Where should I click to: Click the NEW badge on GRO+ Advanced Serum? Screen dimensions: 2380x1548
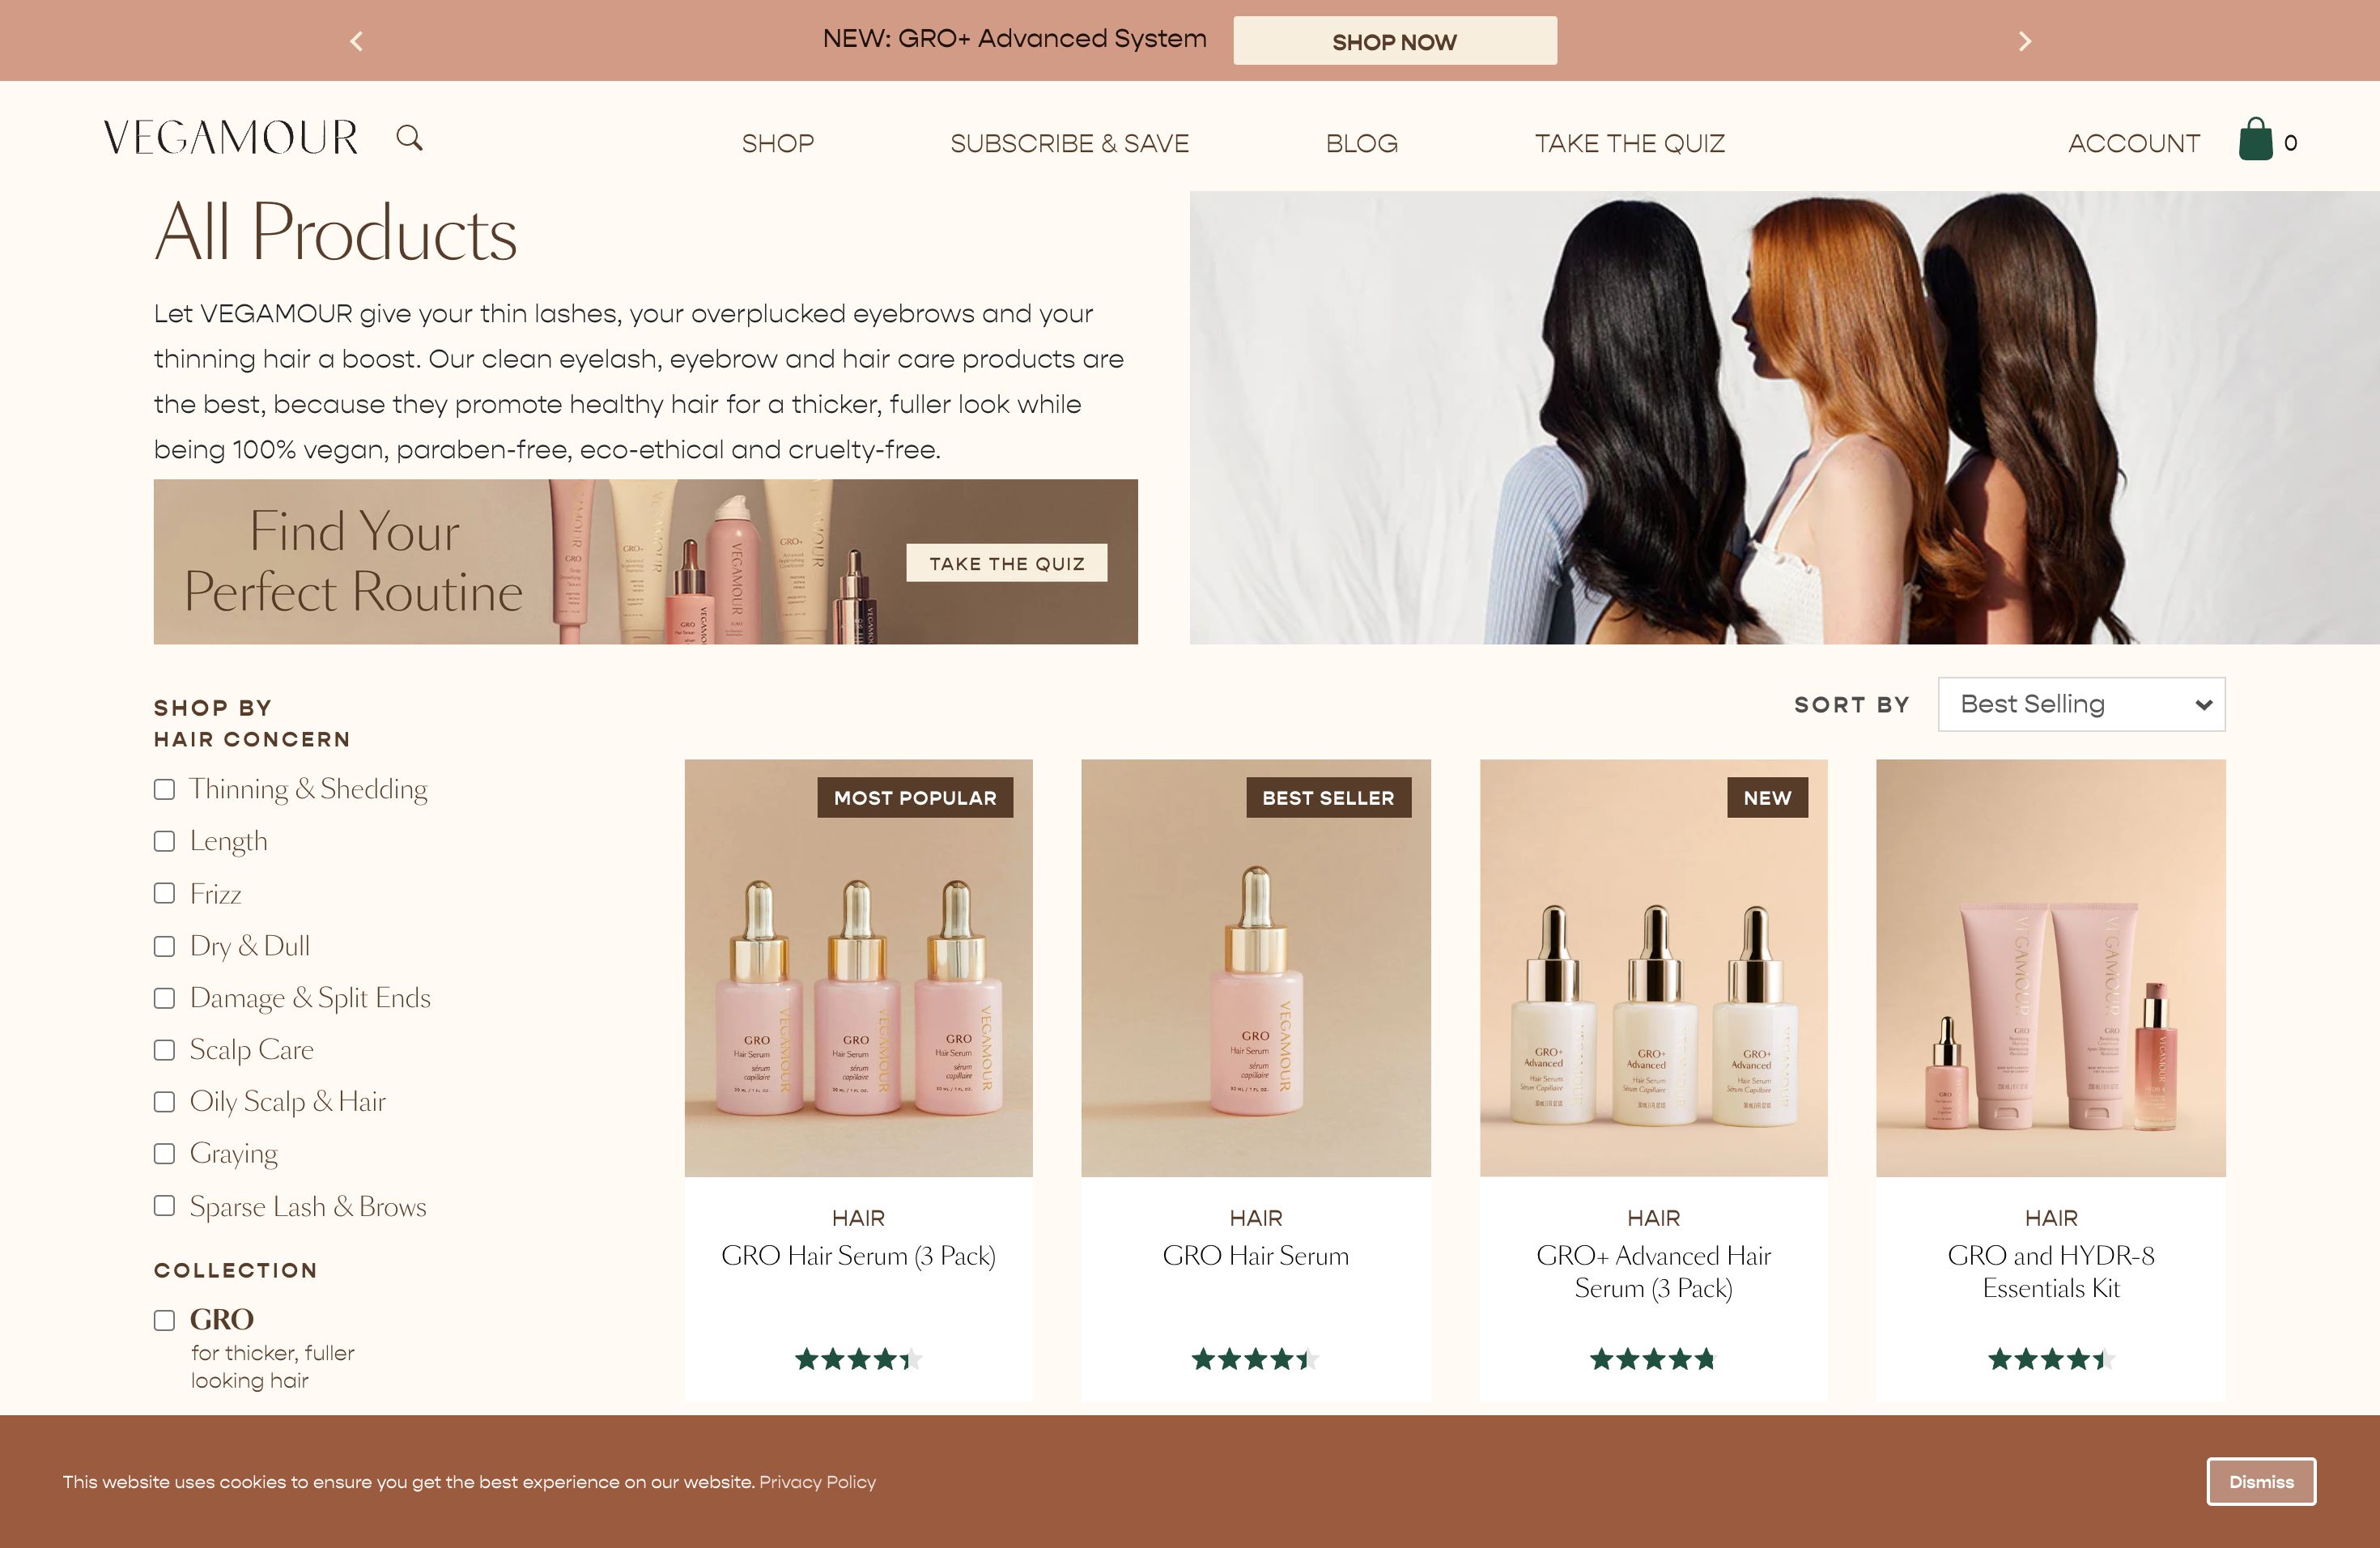click(1767, 798)
